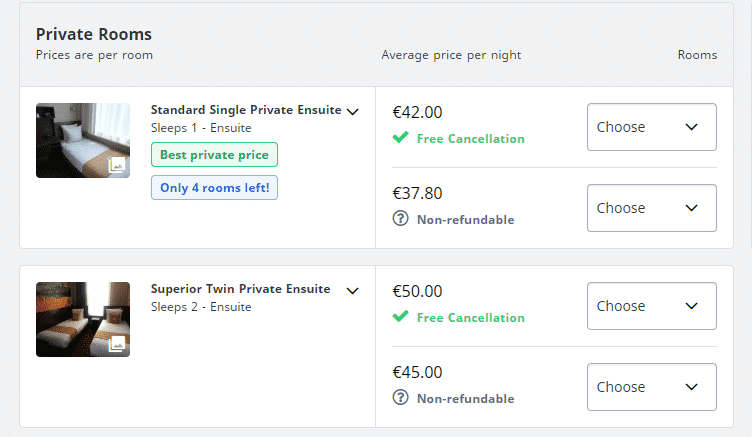Open Choose dropdown for €50.00 rate

coord(652,306)
